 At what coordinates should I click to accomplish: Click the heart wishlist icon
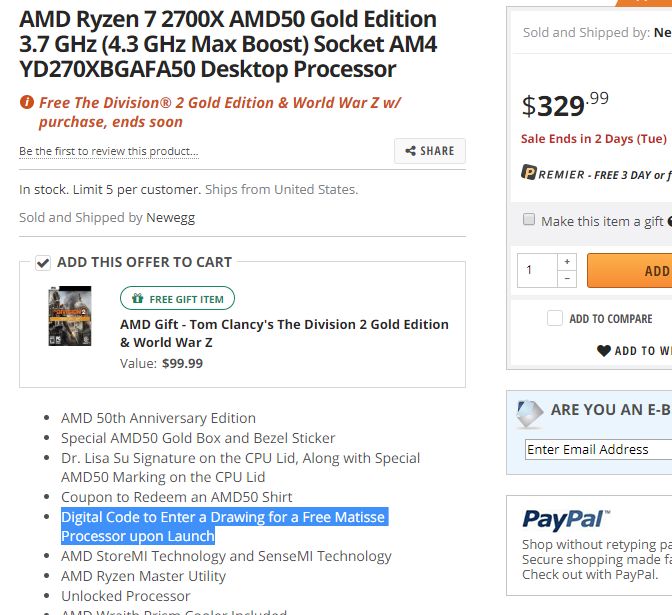(x=604, y=351)
